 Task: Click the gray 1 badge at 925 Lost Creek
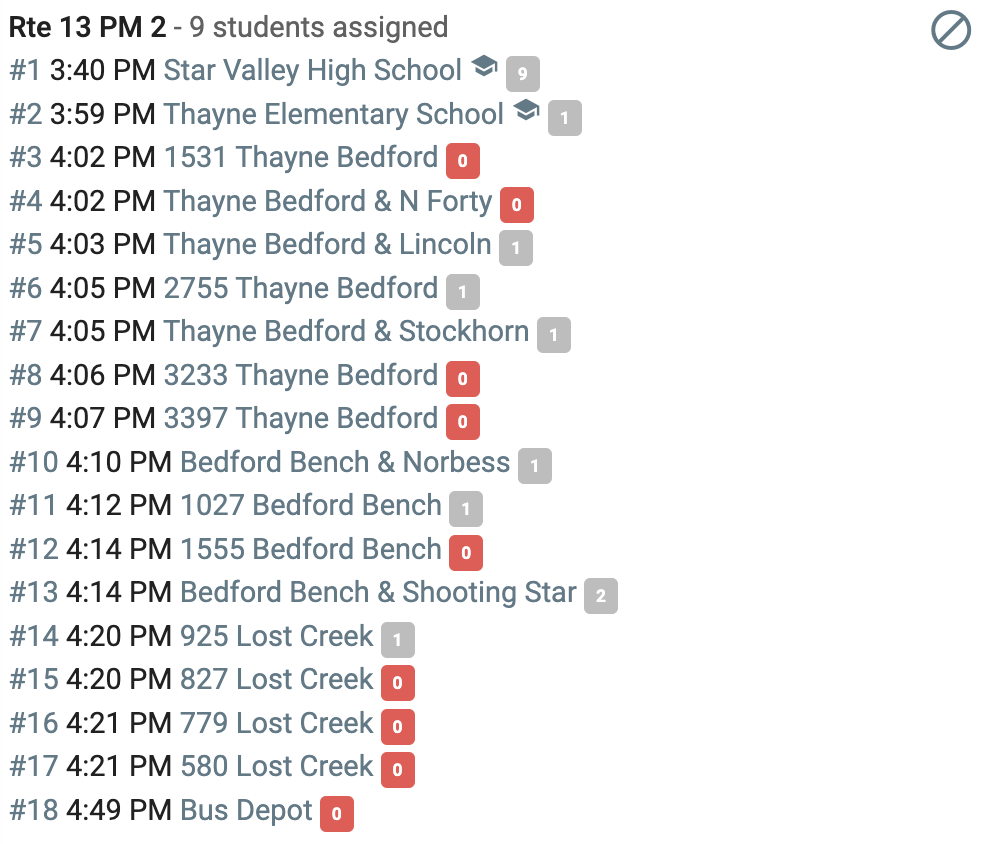coord(398,640)
